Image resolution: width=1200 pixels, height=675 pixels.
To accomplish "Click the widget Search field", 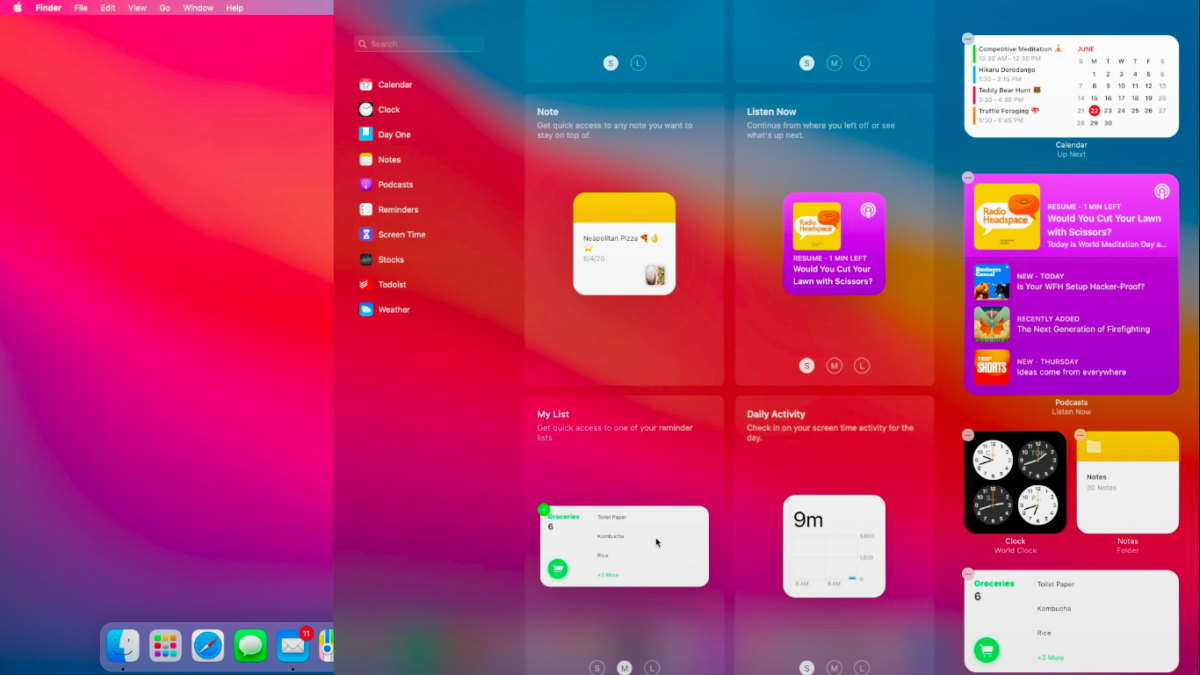I will pyautogui.click(x=419, y=44).
